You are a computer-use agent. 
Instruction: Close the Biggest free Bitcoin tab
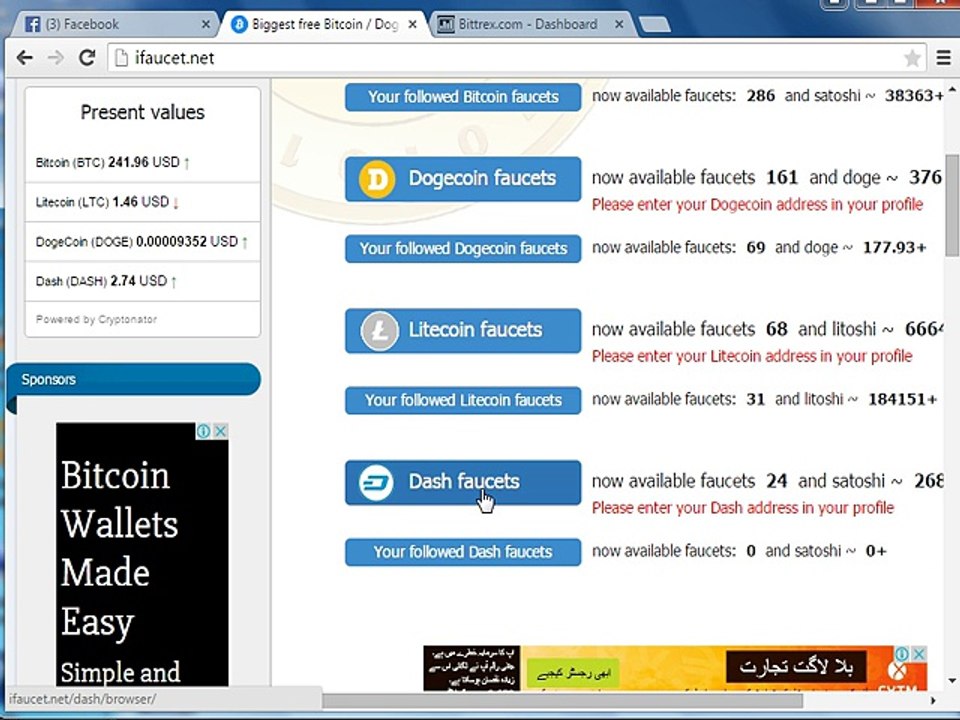(x=413, y=24)
